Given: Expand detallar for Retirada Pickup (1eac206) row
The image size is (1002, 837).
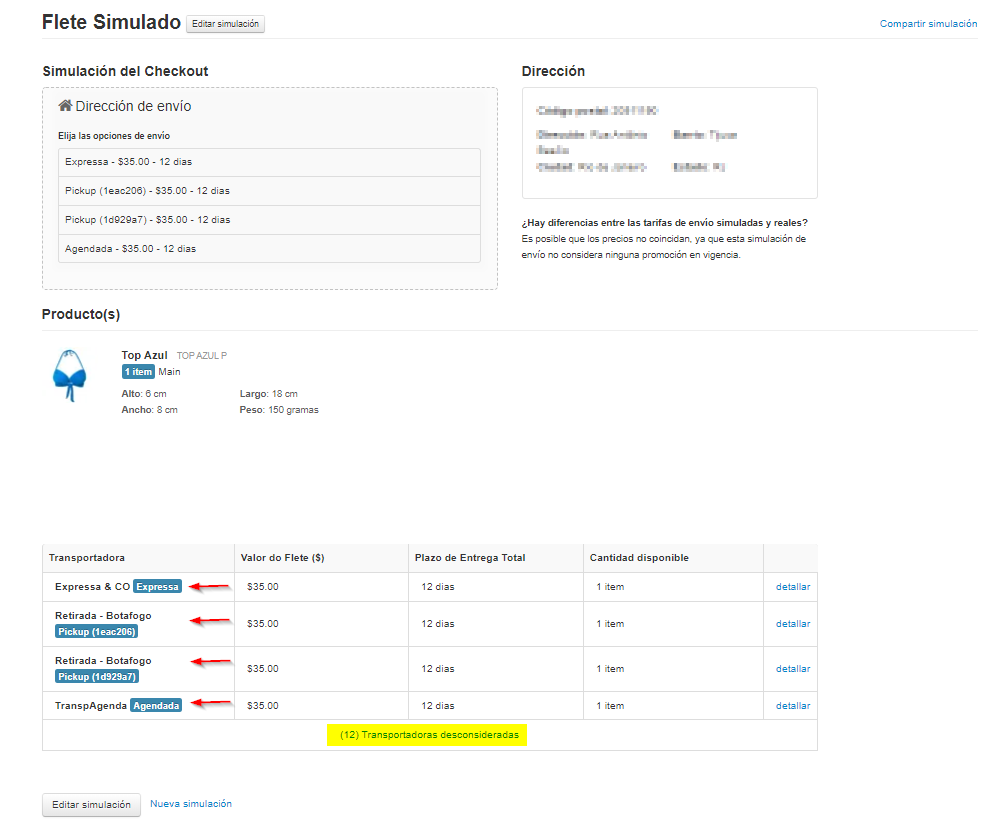Looking at the screenshot, I should [793, 624].
